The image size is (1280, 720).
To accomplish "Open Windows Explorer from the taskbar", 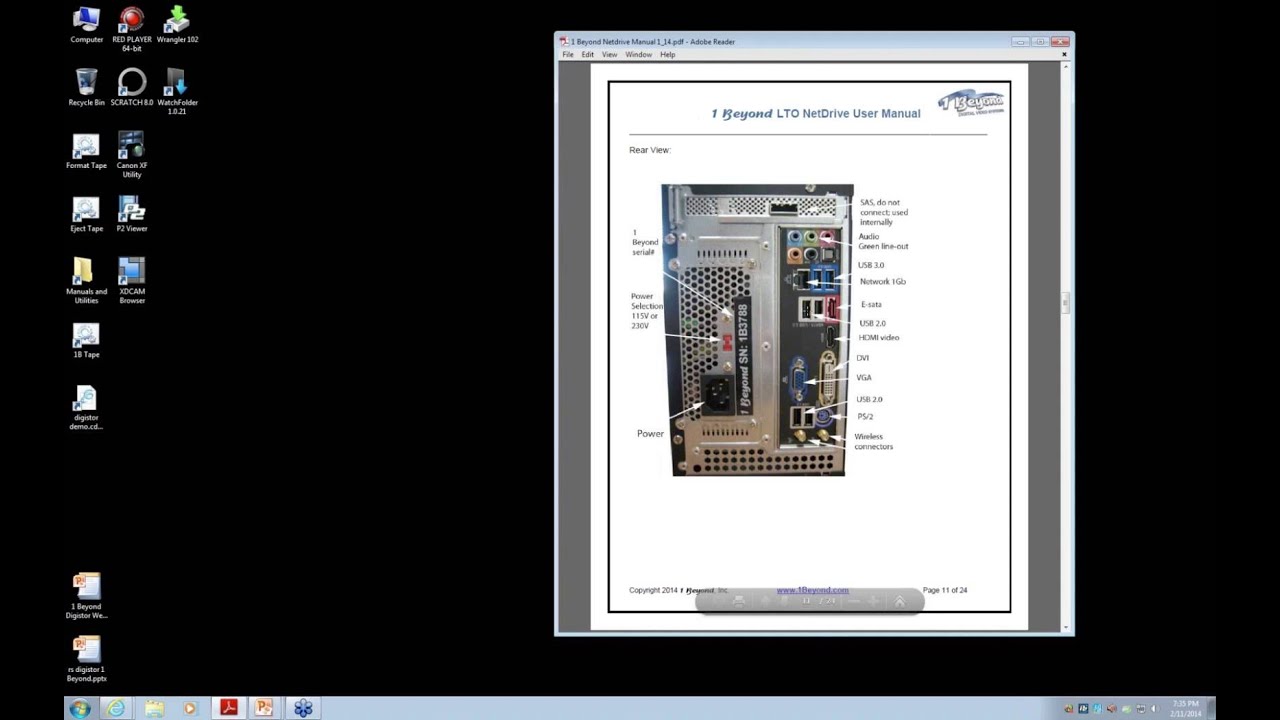I will pyautogui.click(x=153, y=708).
